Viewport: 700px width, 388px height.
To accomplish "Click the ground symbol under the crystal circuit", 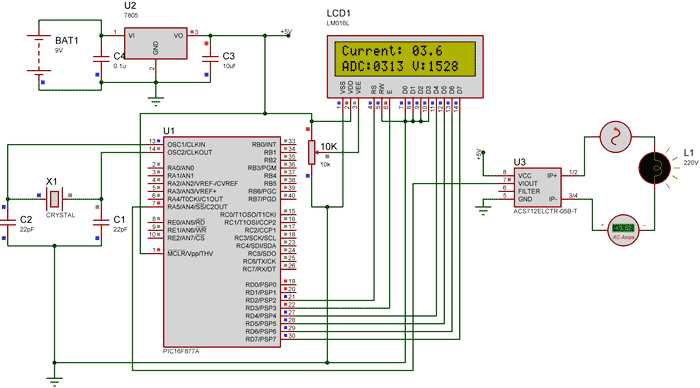I will click(54, 381).
